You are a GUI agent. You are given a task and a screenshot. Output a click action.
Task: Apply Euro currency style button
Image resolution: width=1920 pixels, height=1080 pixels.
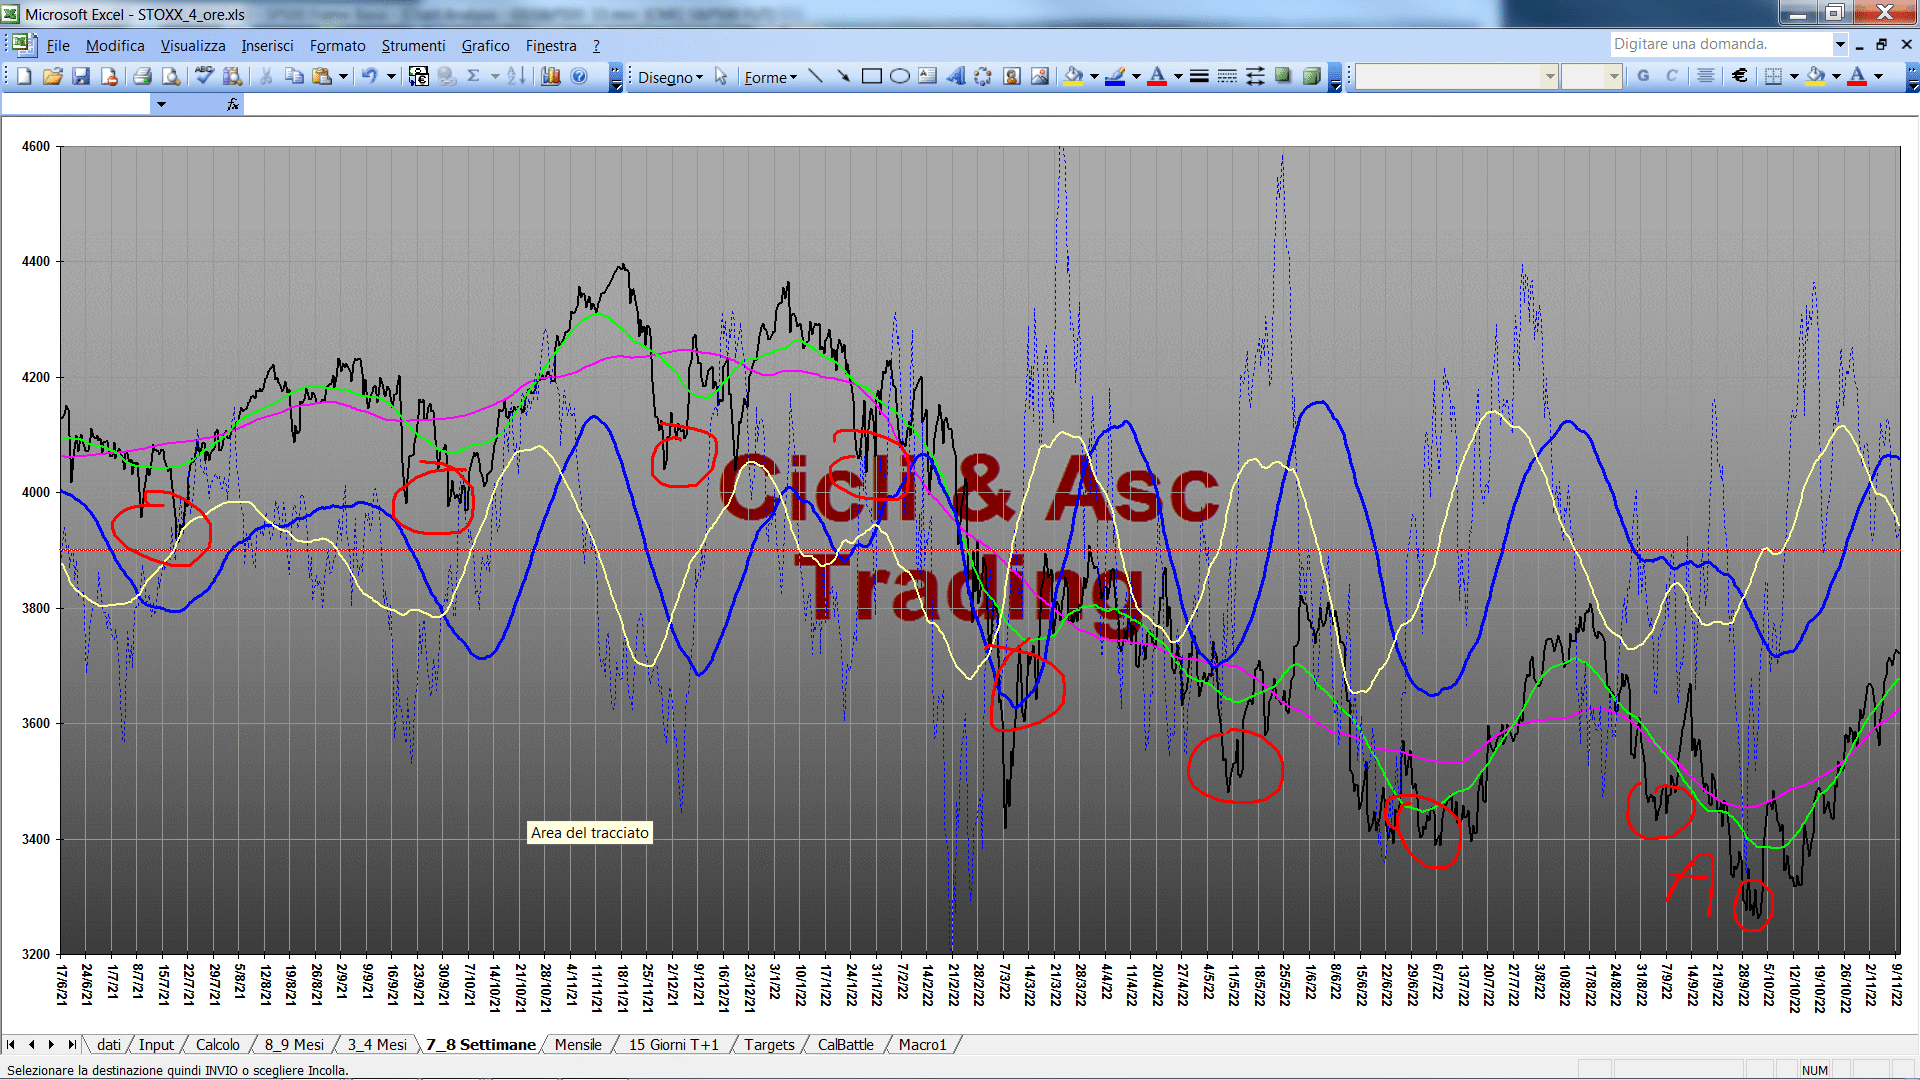[x=1740, y=76]
